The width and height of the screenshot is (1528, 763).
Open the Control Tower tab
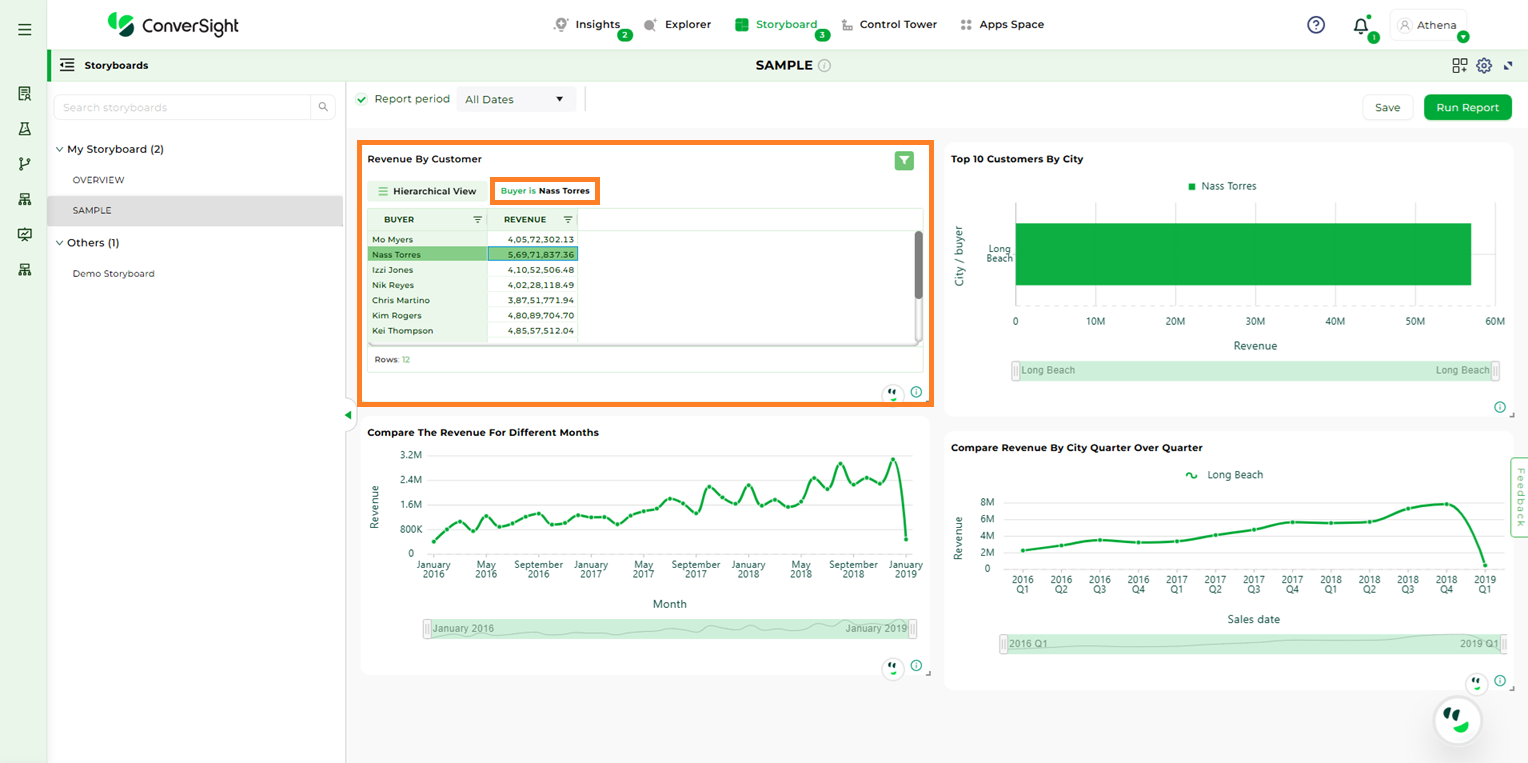point(889,25)
